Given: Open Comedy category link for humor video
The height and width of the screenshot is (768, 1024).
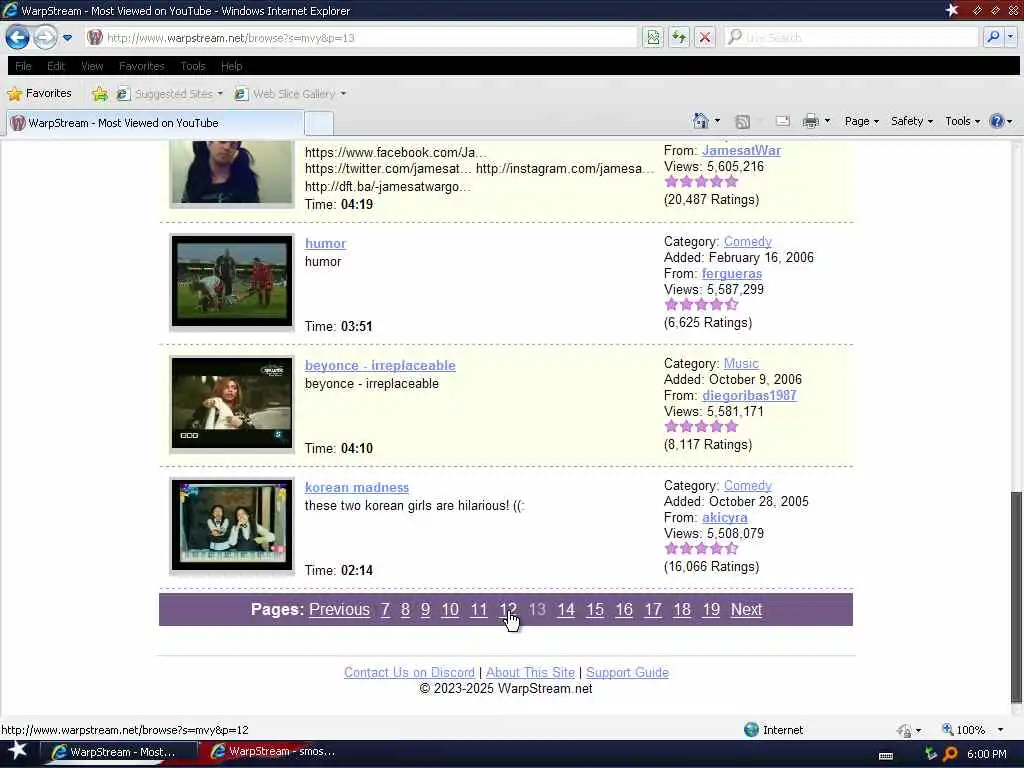Looking at the screenshot, I should point(747,242).
